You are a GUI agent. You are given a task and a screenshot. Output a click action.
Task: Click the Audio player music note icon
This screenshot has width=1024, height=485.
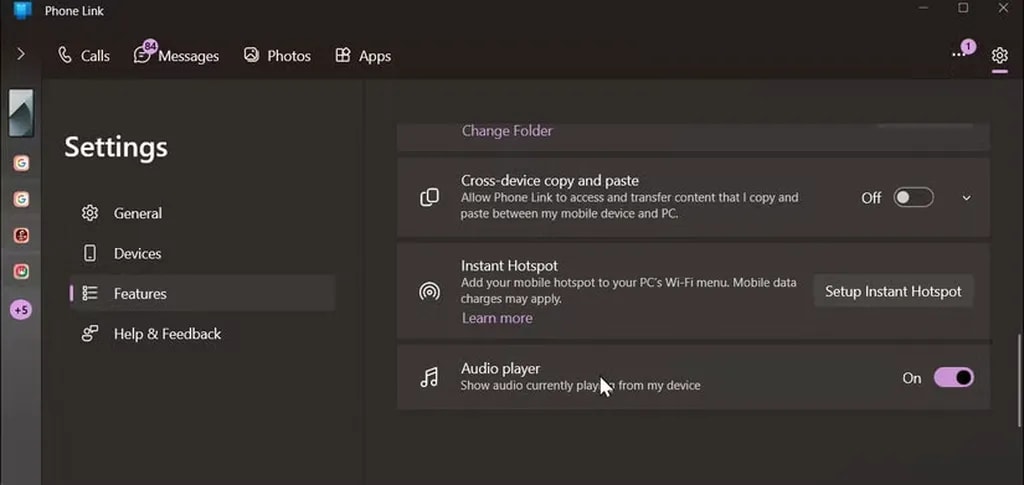click(x=429, y=377)
